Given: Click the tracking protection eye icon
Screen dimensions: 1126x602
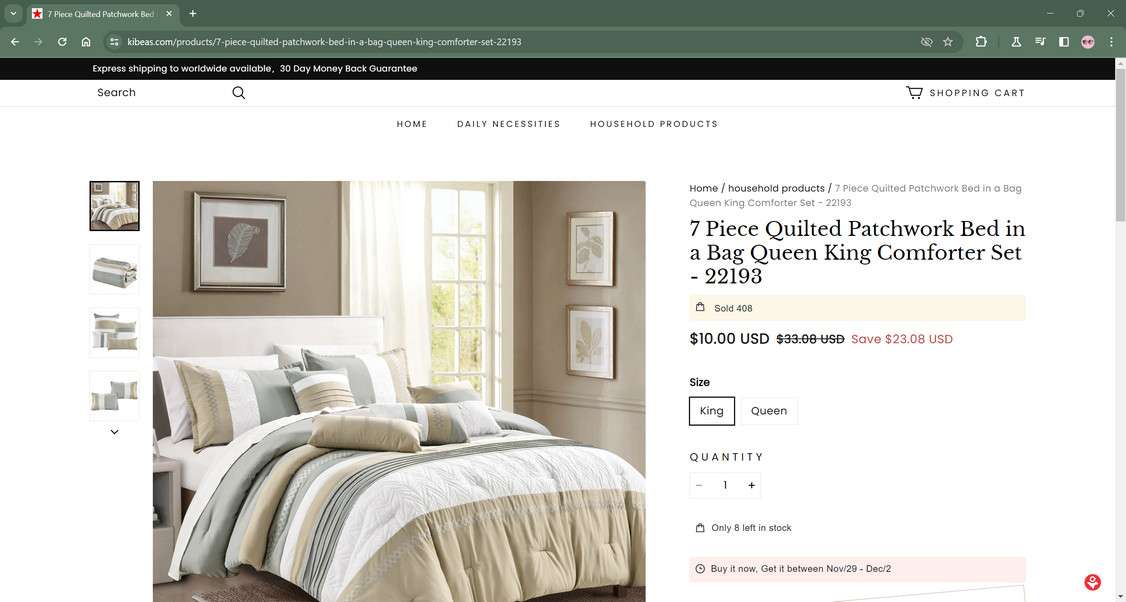Looking at the screenshot, I should (926, 42).
